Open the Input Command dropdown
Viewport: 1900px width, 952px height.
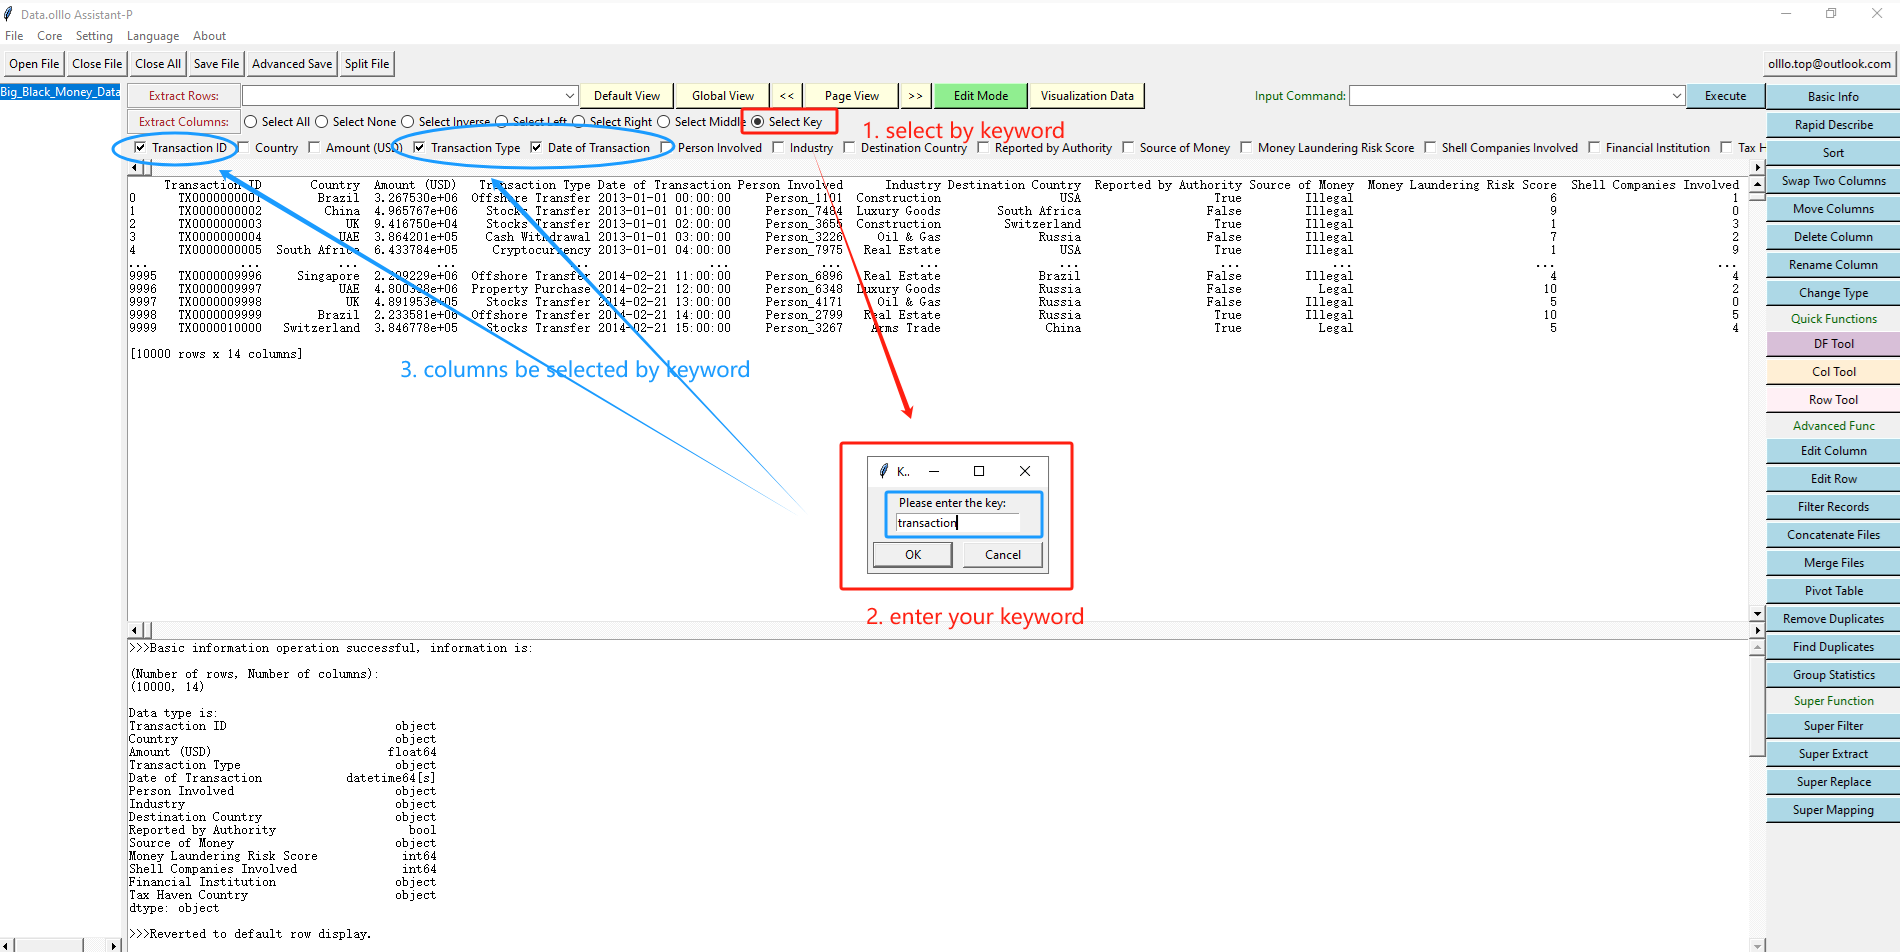coord(1676,96)
